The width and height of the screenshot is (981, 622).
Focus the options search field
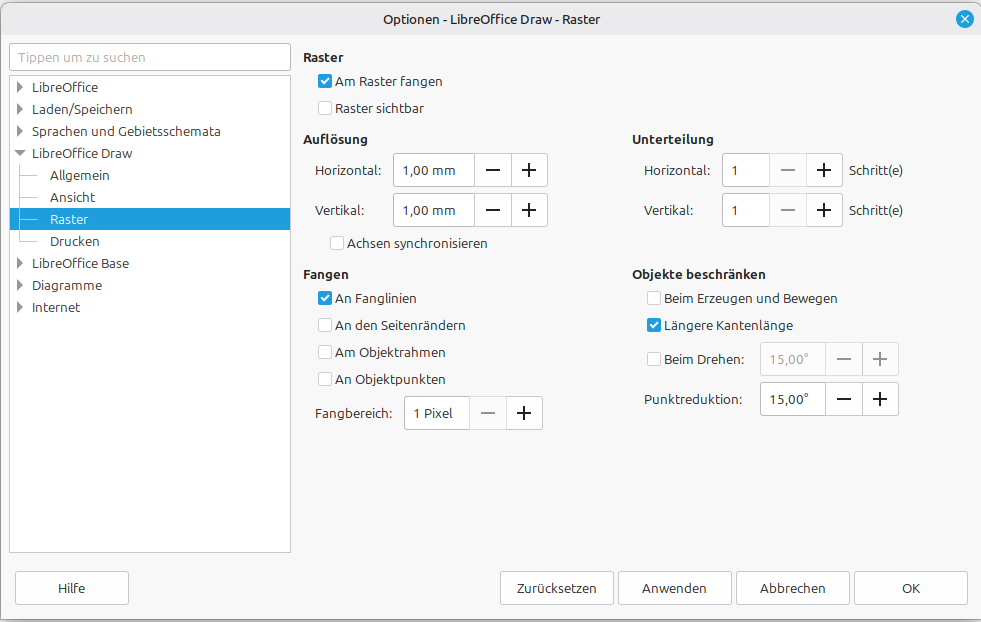[x=150, y=57]
